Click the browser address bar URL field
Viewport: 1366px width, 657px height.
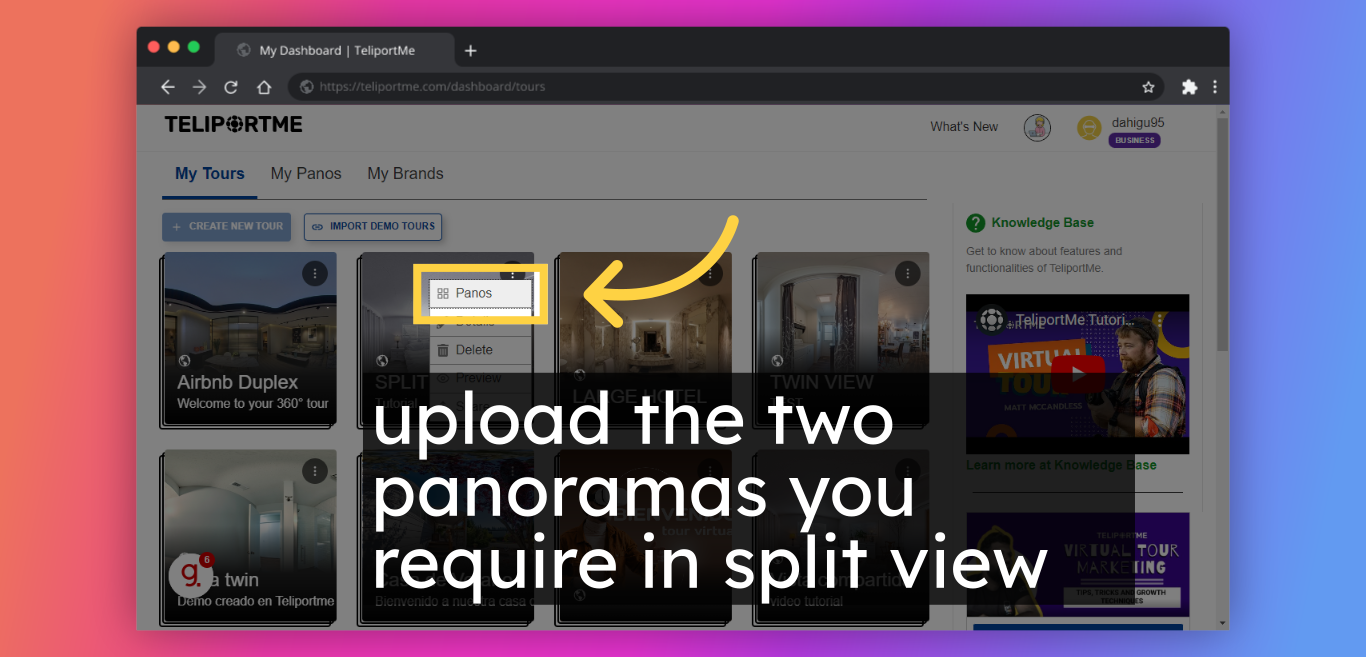(x=726, y=87)
